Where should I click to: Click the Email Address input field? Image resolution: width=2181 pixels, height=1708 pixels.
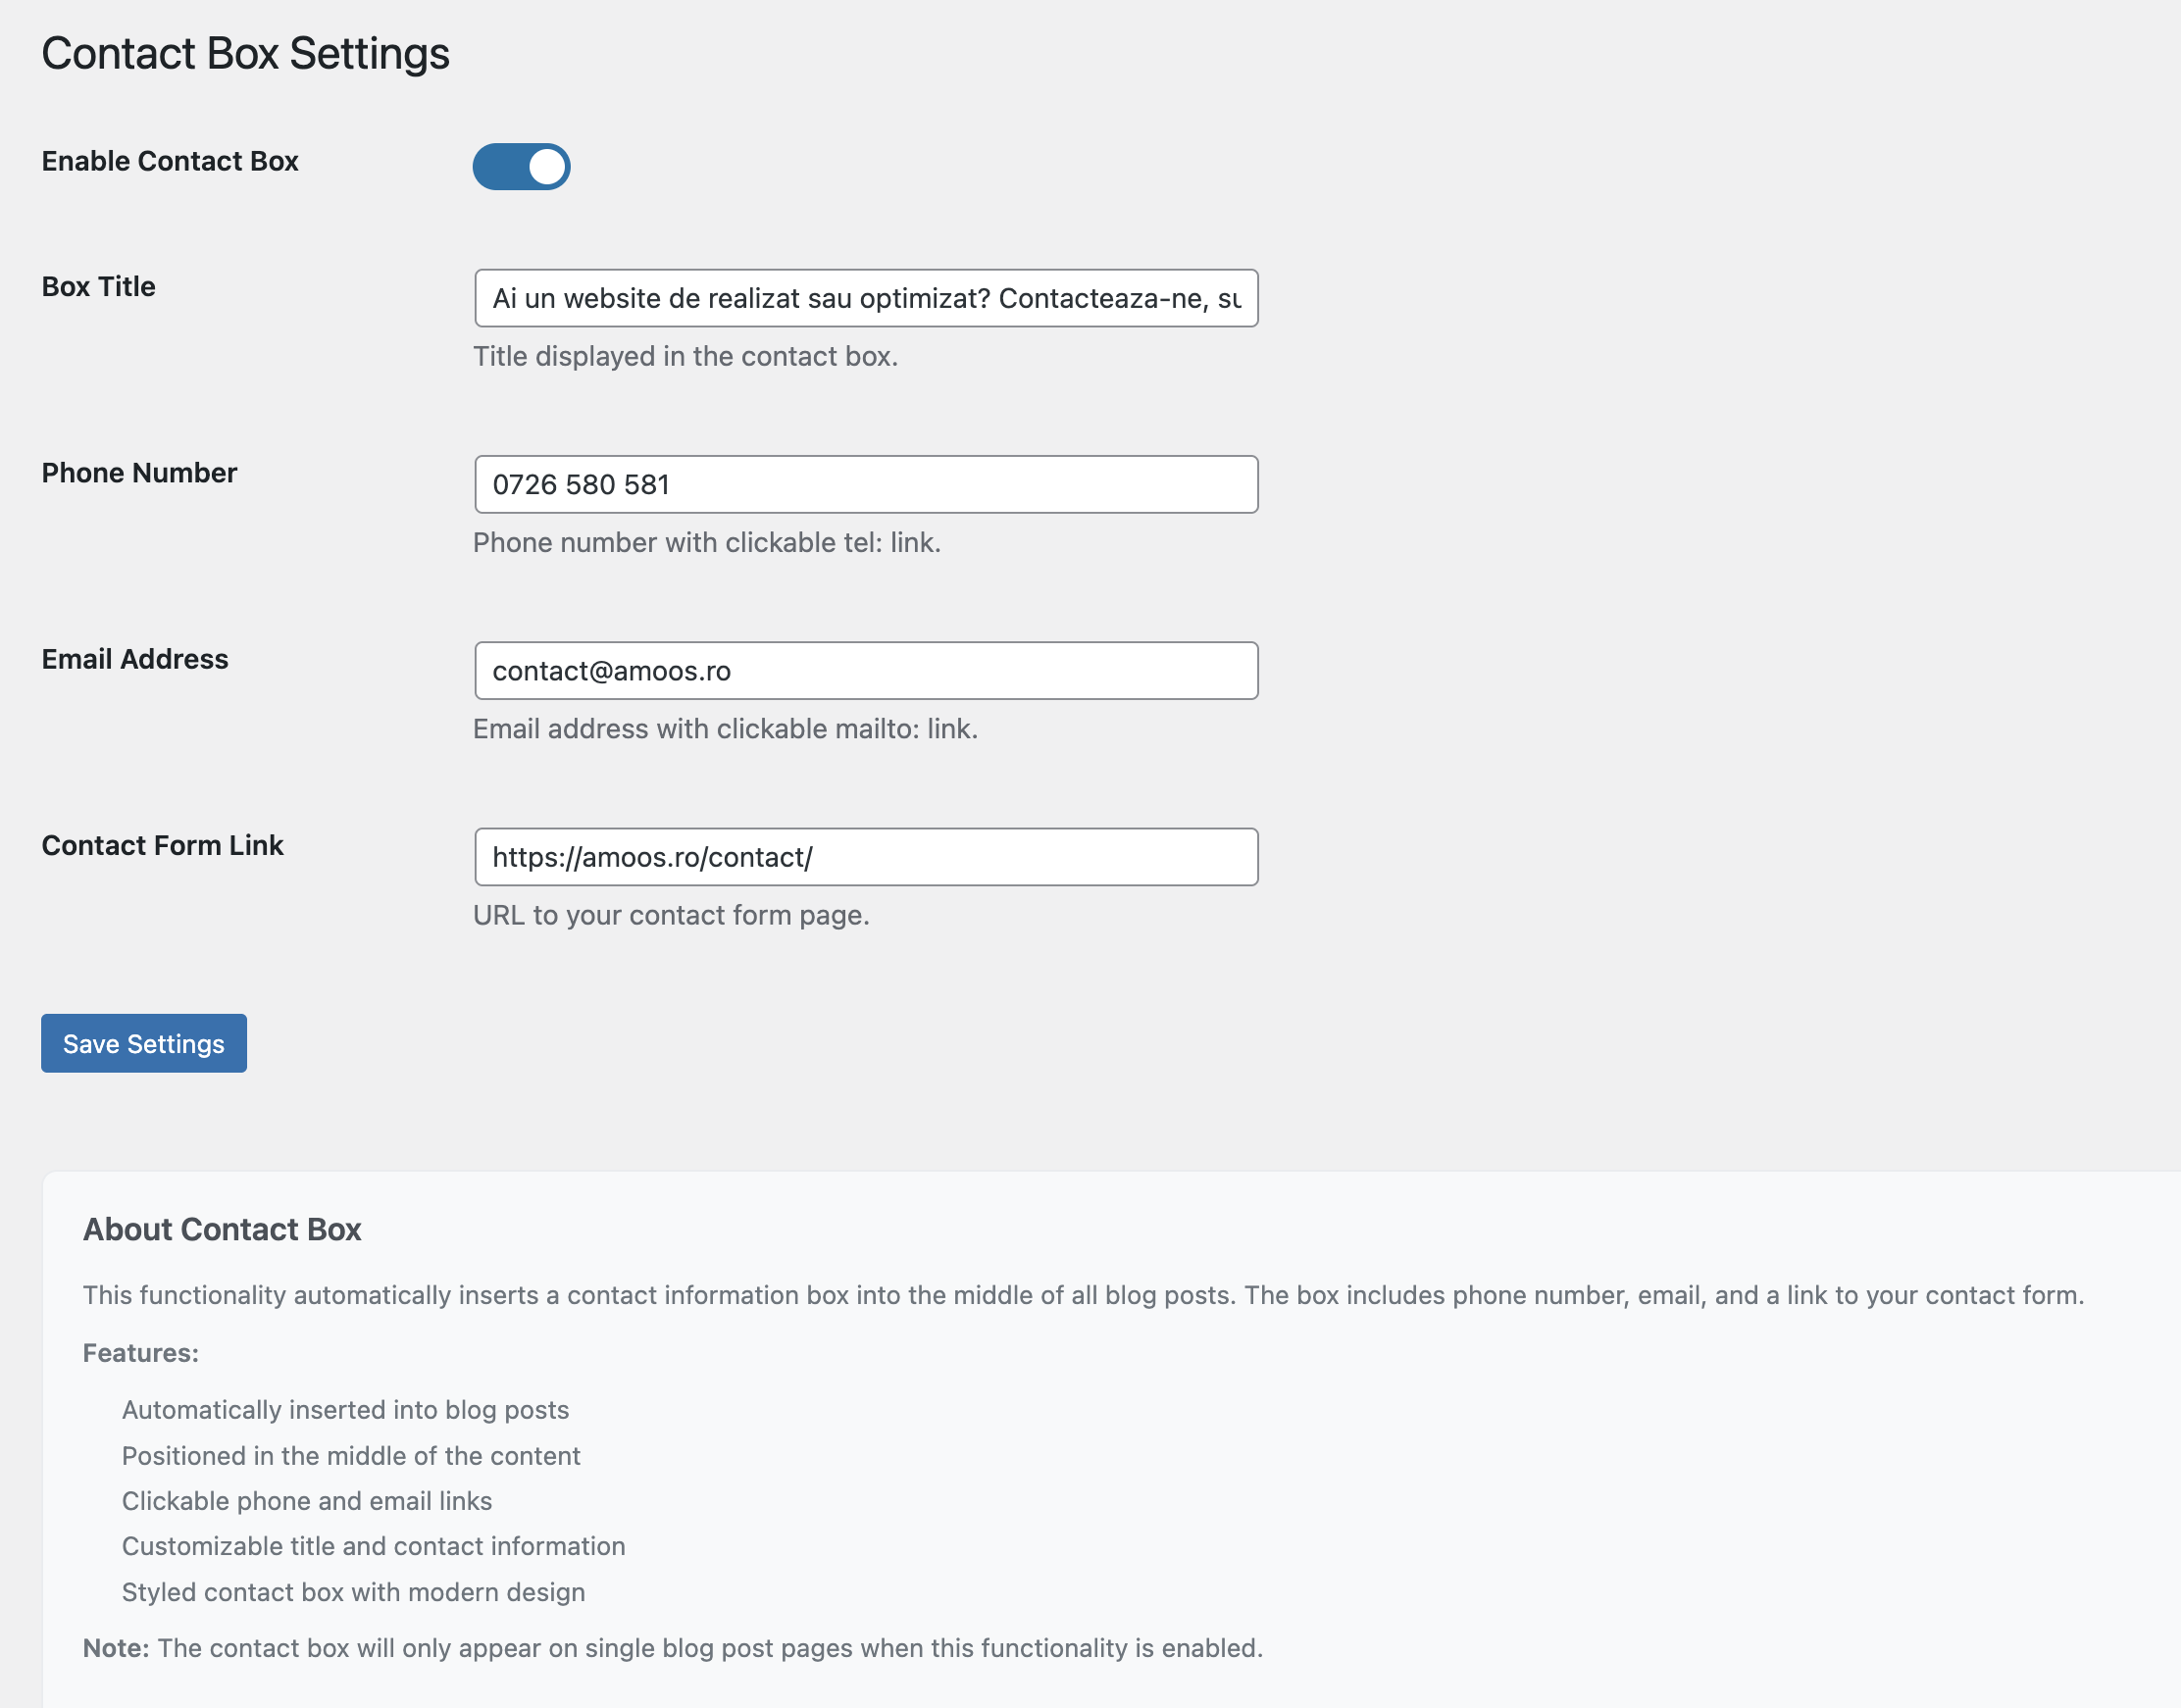point(865,671)
